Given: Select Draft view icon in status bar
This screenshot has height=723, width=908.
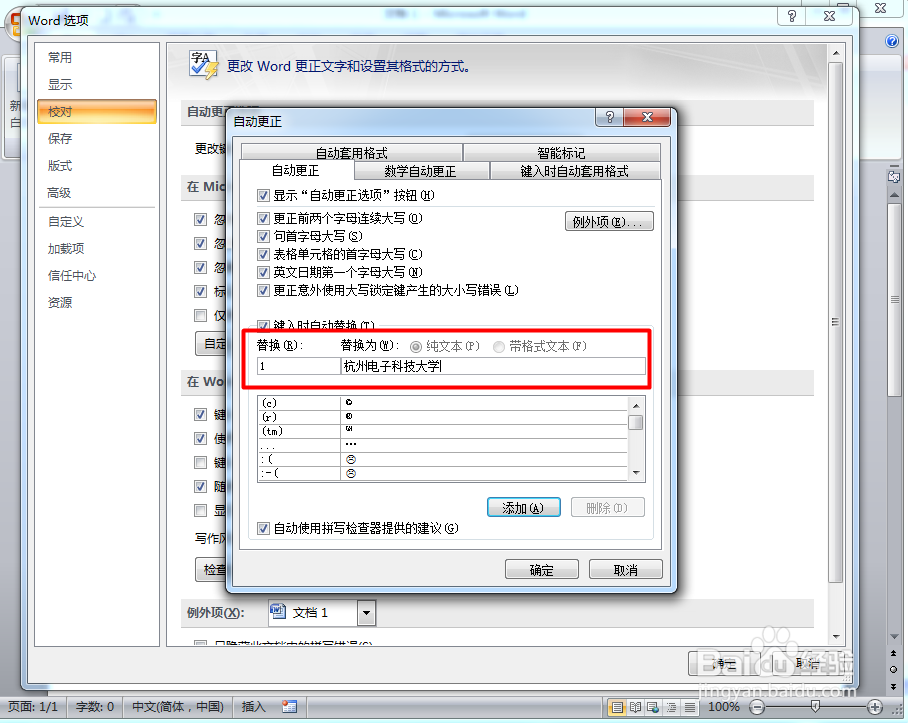Looking at the screenshot, I should pyautogui.click(x=690, y=707).
